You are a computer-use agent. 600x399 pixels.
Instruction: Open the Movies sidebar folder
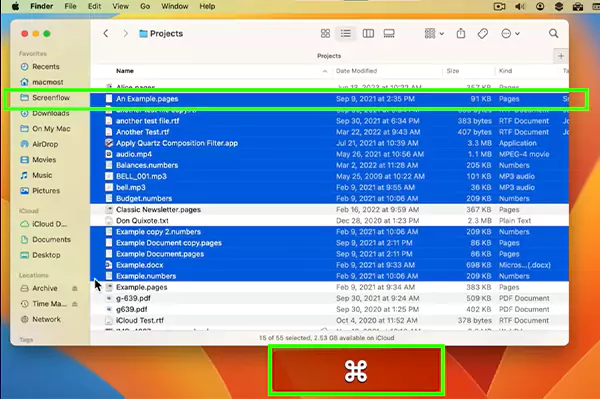point(38,160)
